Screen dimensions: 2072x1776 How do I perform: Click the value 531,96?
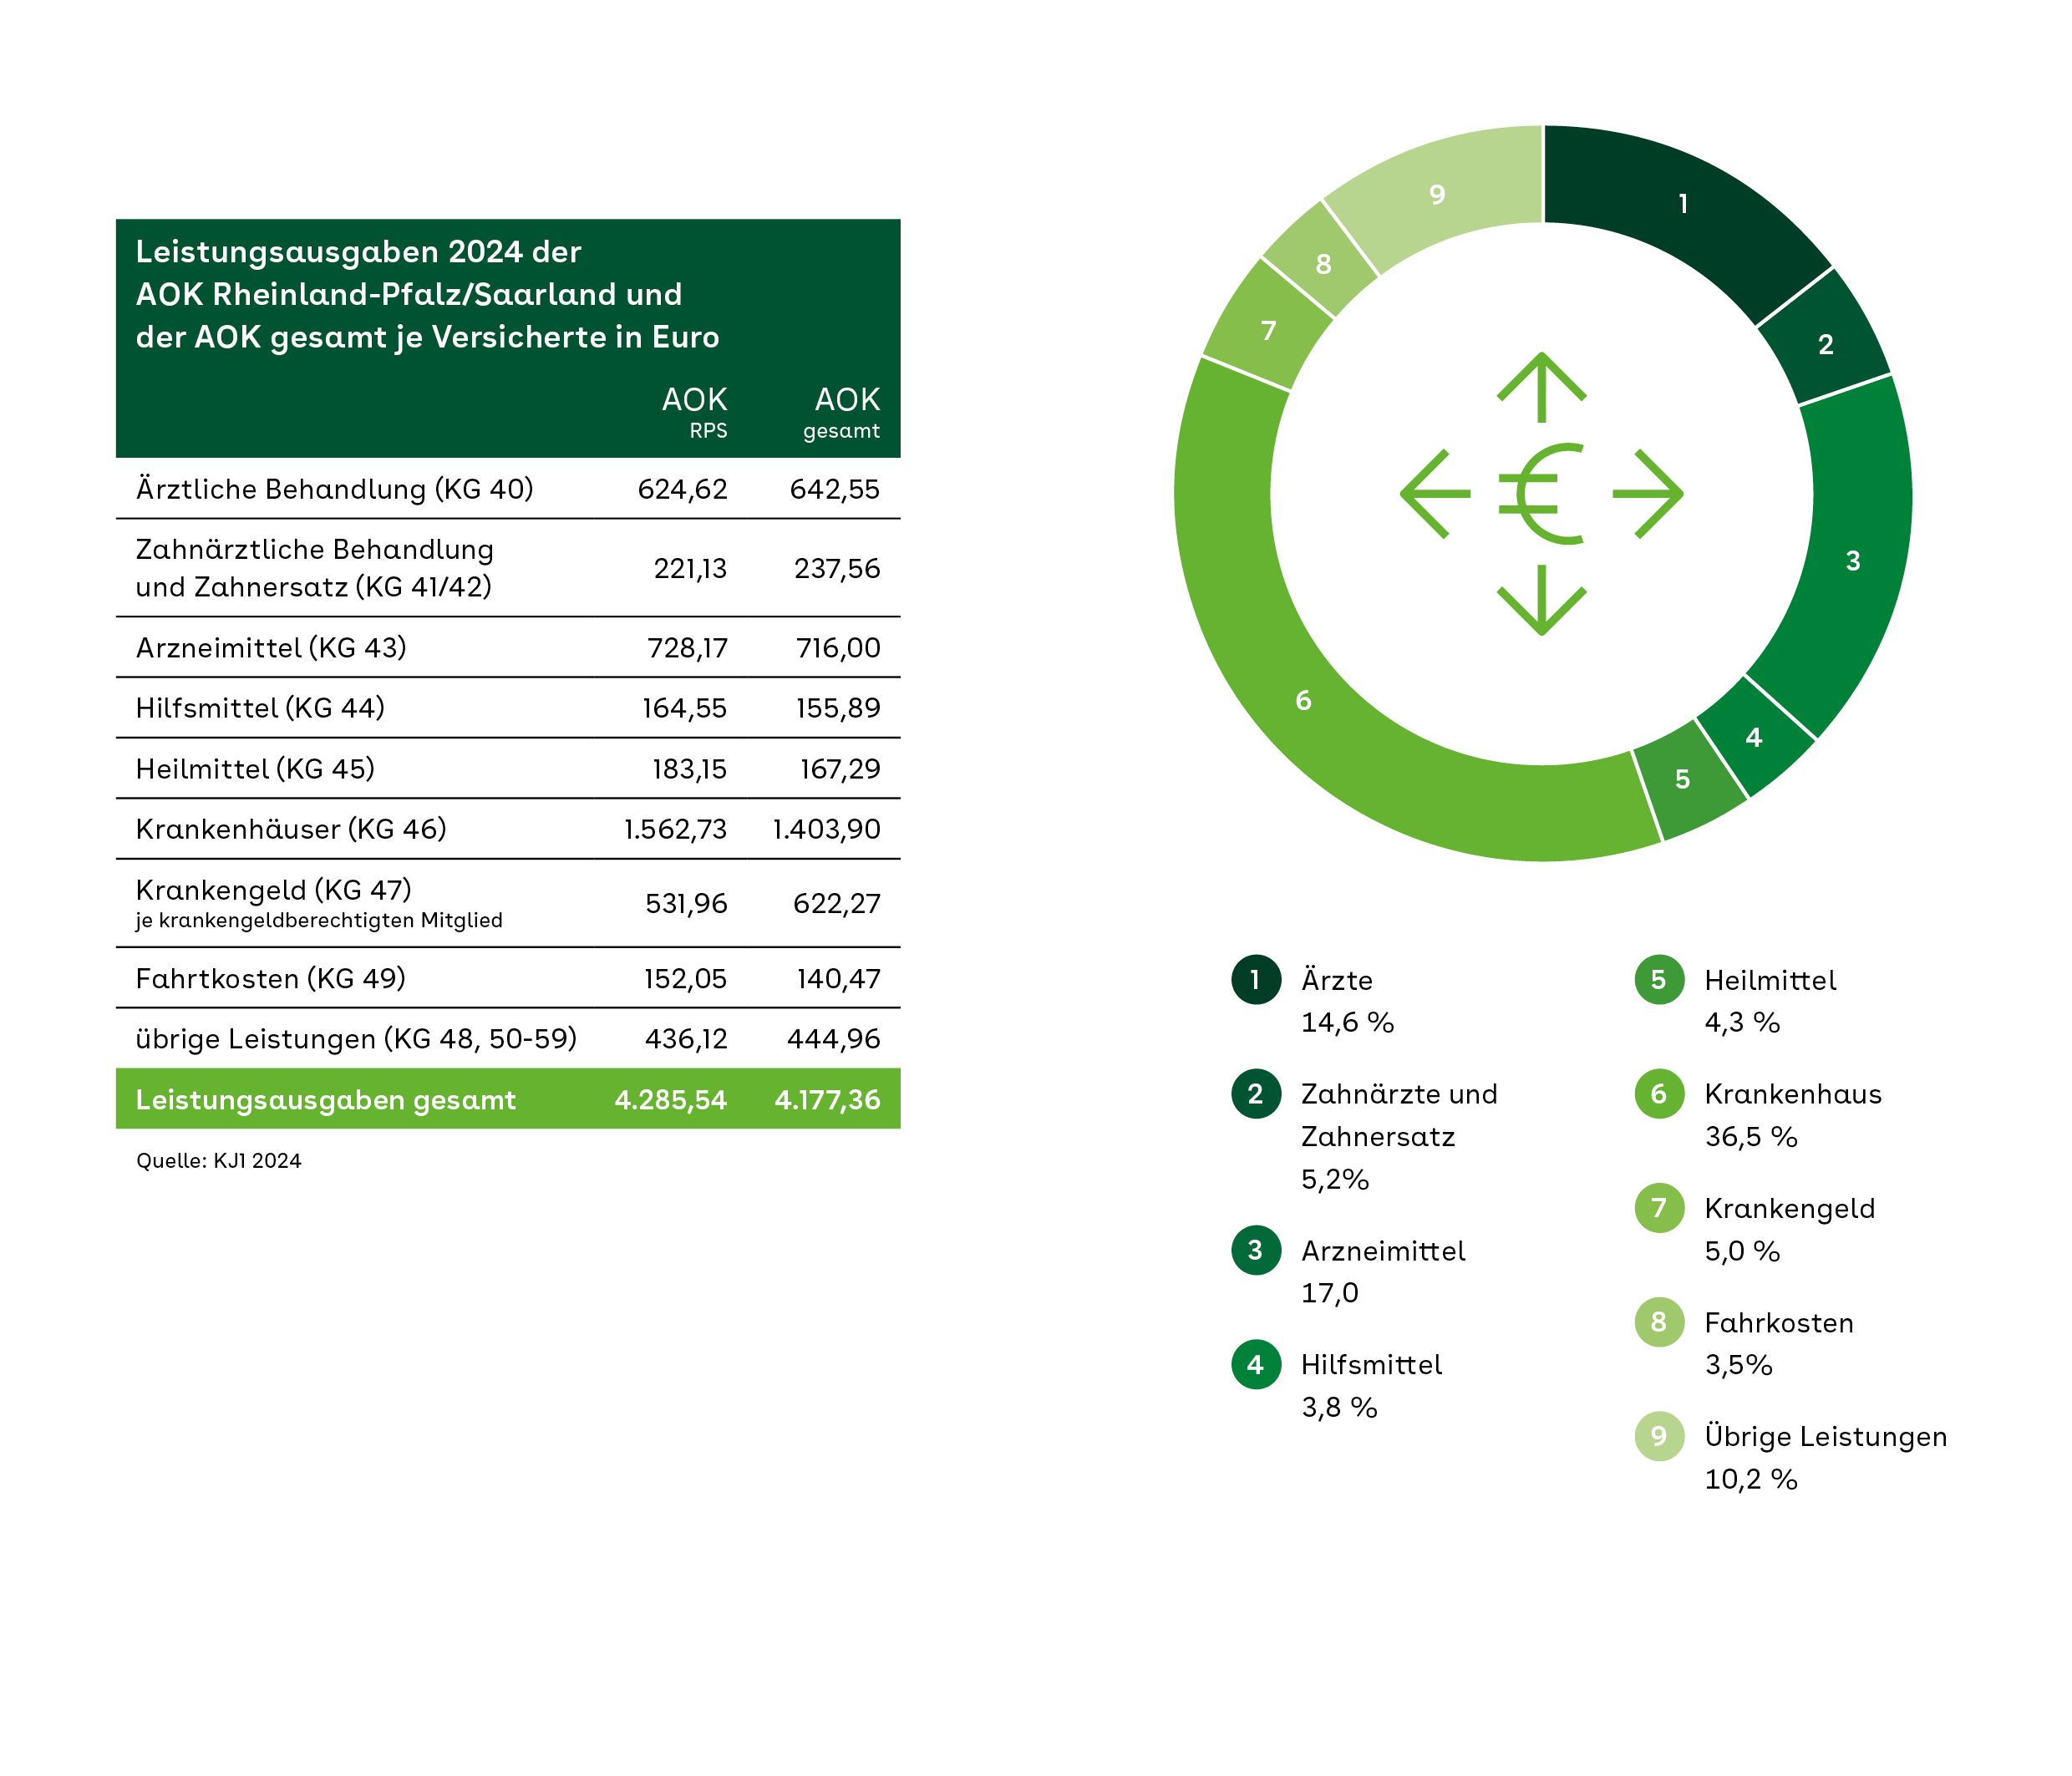click(686, 904)
